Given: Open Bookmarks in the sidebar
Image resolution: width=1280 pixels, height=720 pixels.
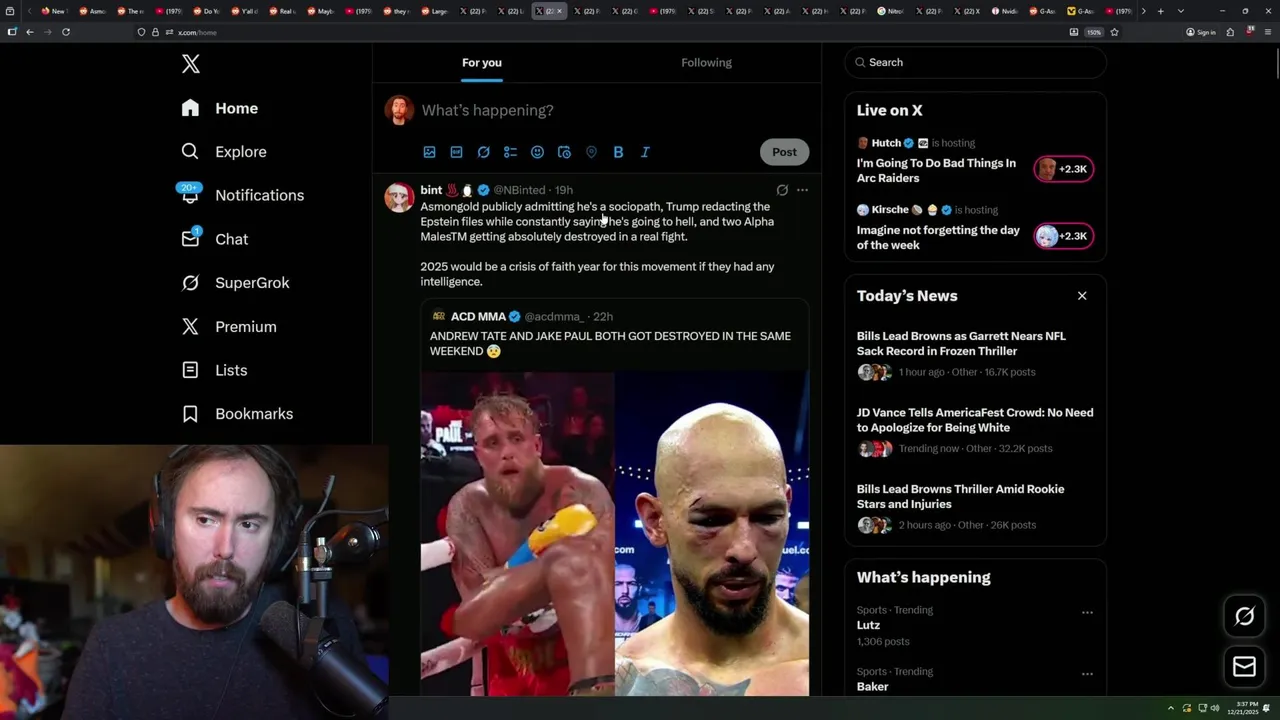Looking at the screenshot, I should click(x=237, y=414).
